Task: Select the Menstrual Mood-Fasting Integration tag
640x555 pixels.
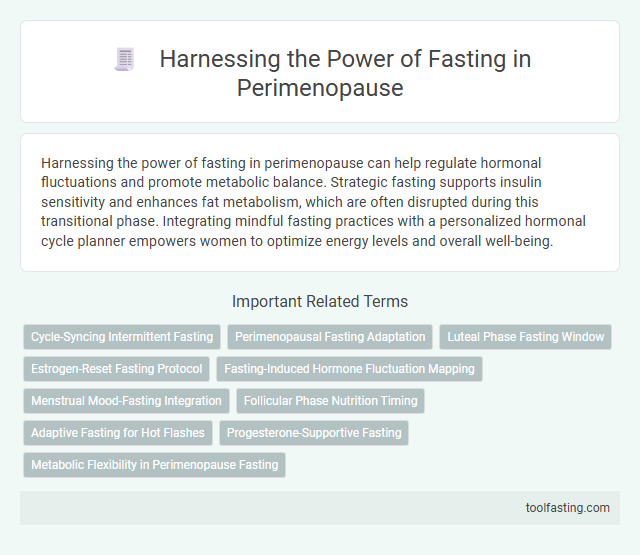Action: coord(126,401)
